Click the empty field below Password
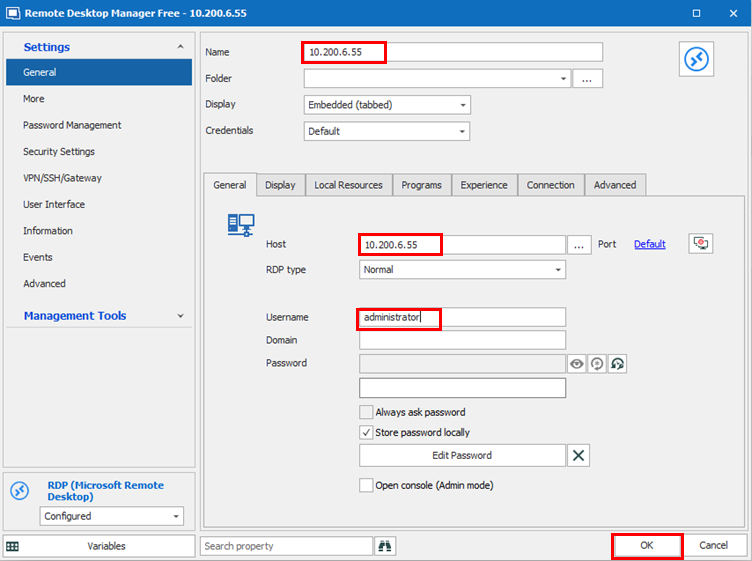This screenshot has height=561, width=752. click(462, 388)
